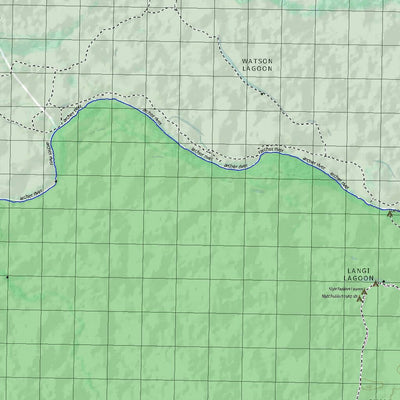Click the black point marker right of Langi Lagoon
This screenshot has width=400, height=400.
pyautogui.click(x=384, y=282)
